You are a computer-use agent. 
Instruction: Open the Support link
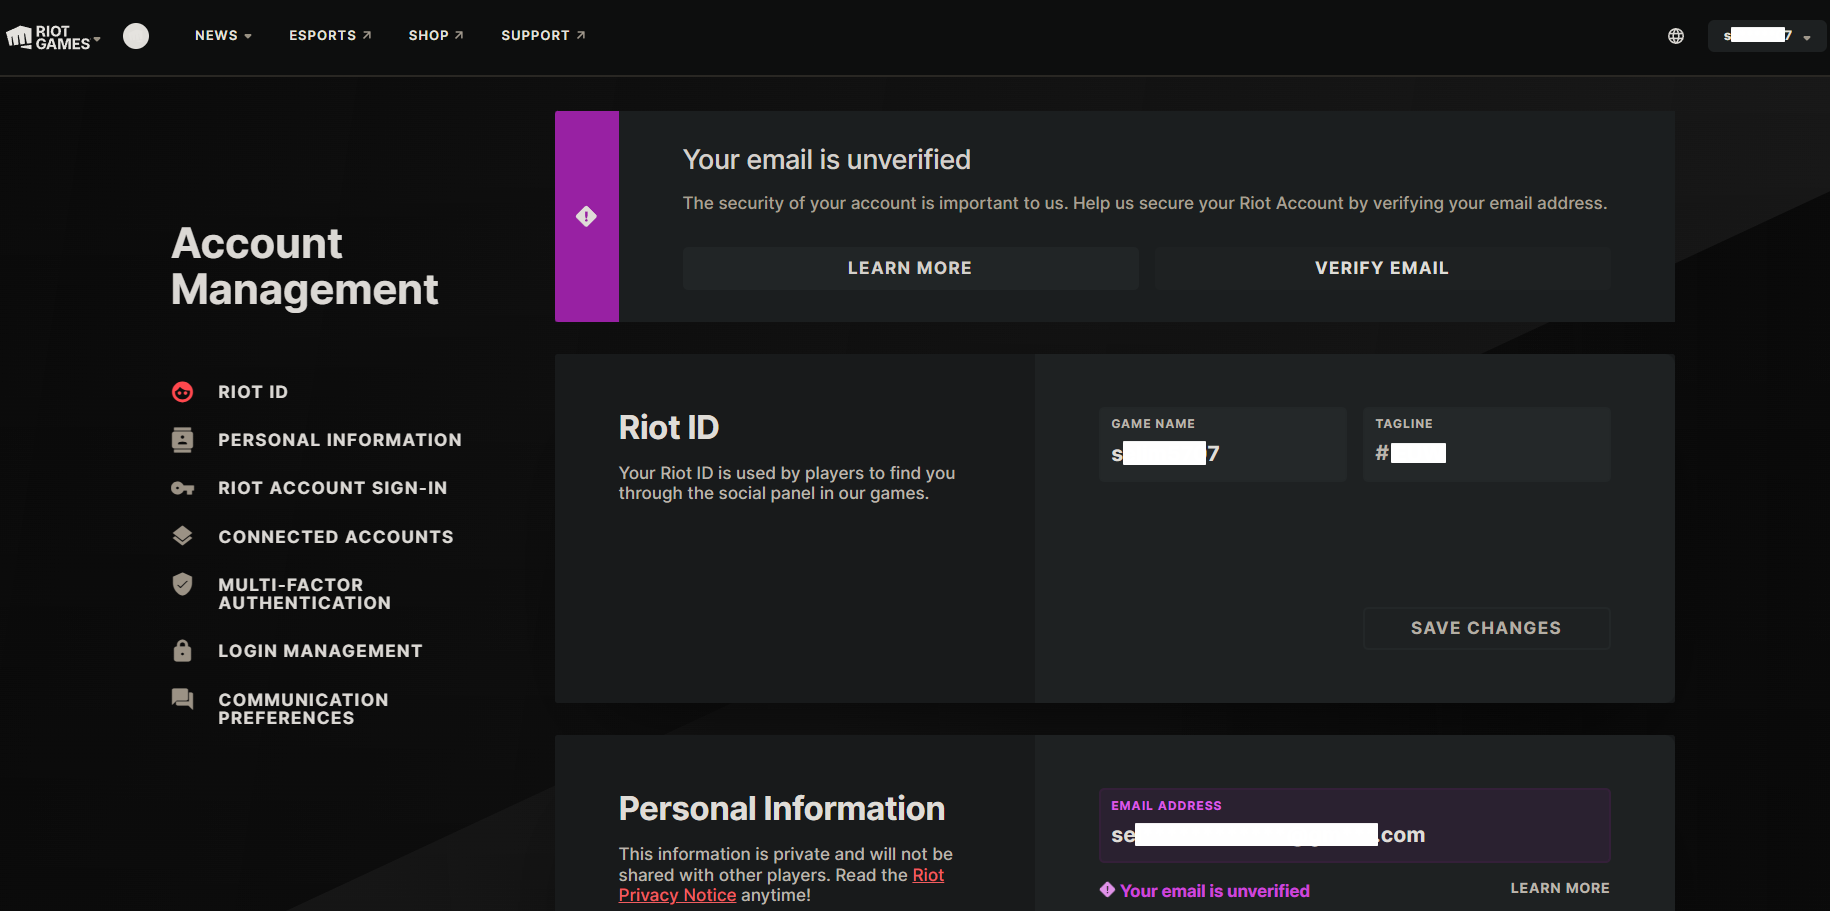pyautogui.click(x=543, y=36)
